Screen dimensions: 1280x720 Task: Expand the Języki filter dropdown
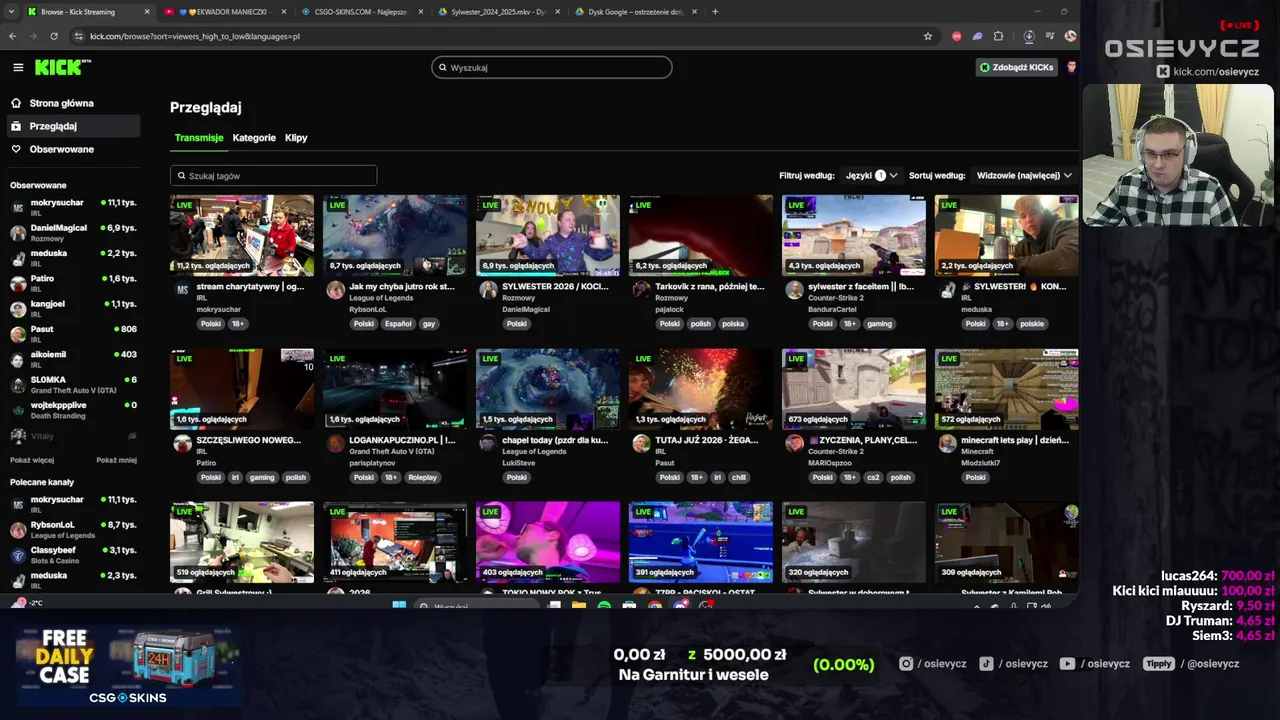871,175
